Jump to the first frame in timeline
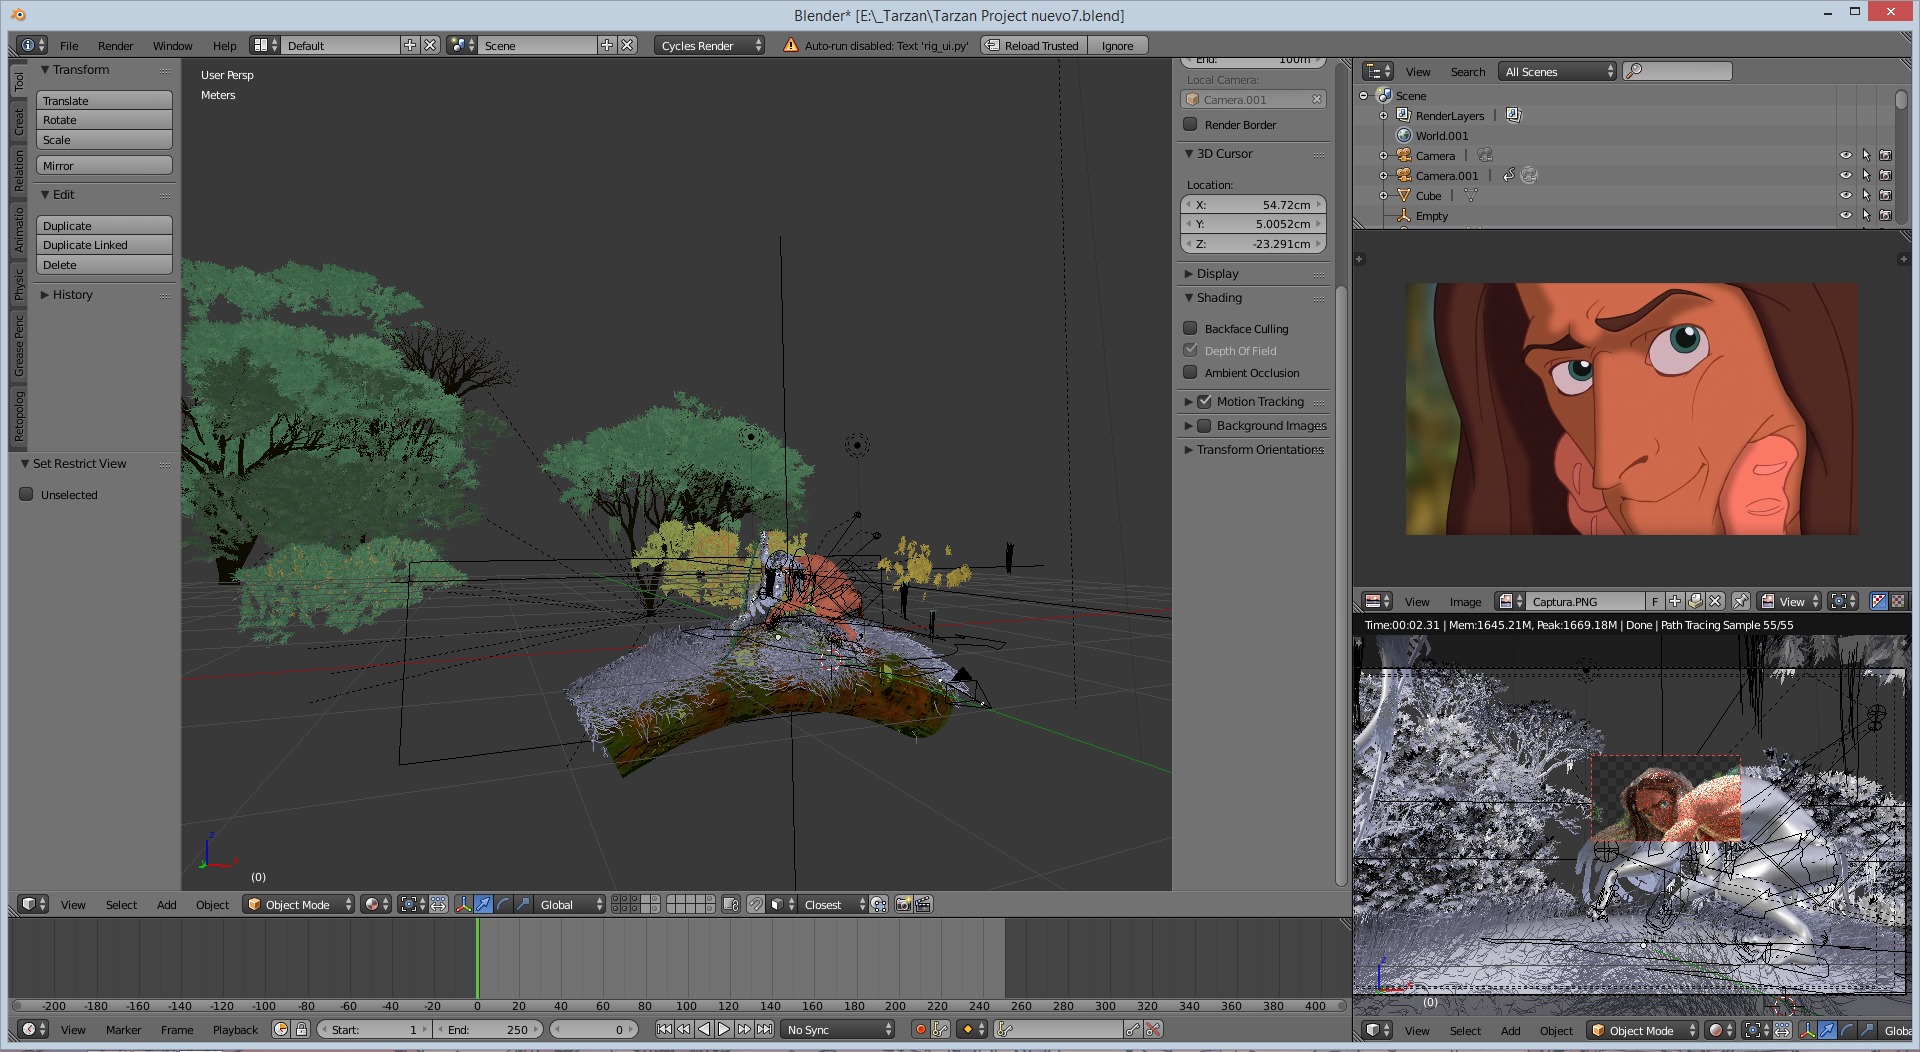 pyautogui.click(x=664, y=1029)
